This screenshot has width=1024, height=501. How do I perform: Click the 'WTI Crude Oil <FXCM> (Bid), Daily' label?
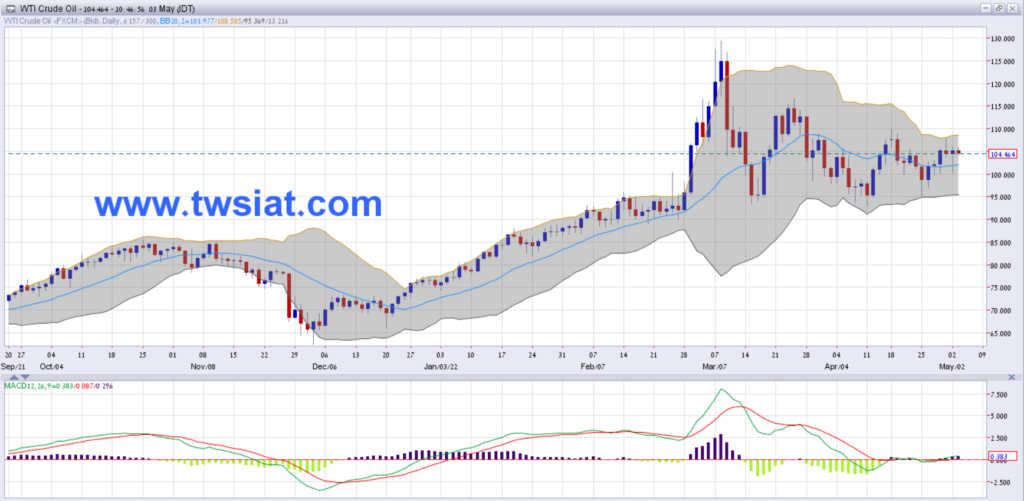click(x=61, y=21)
